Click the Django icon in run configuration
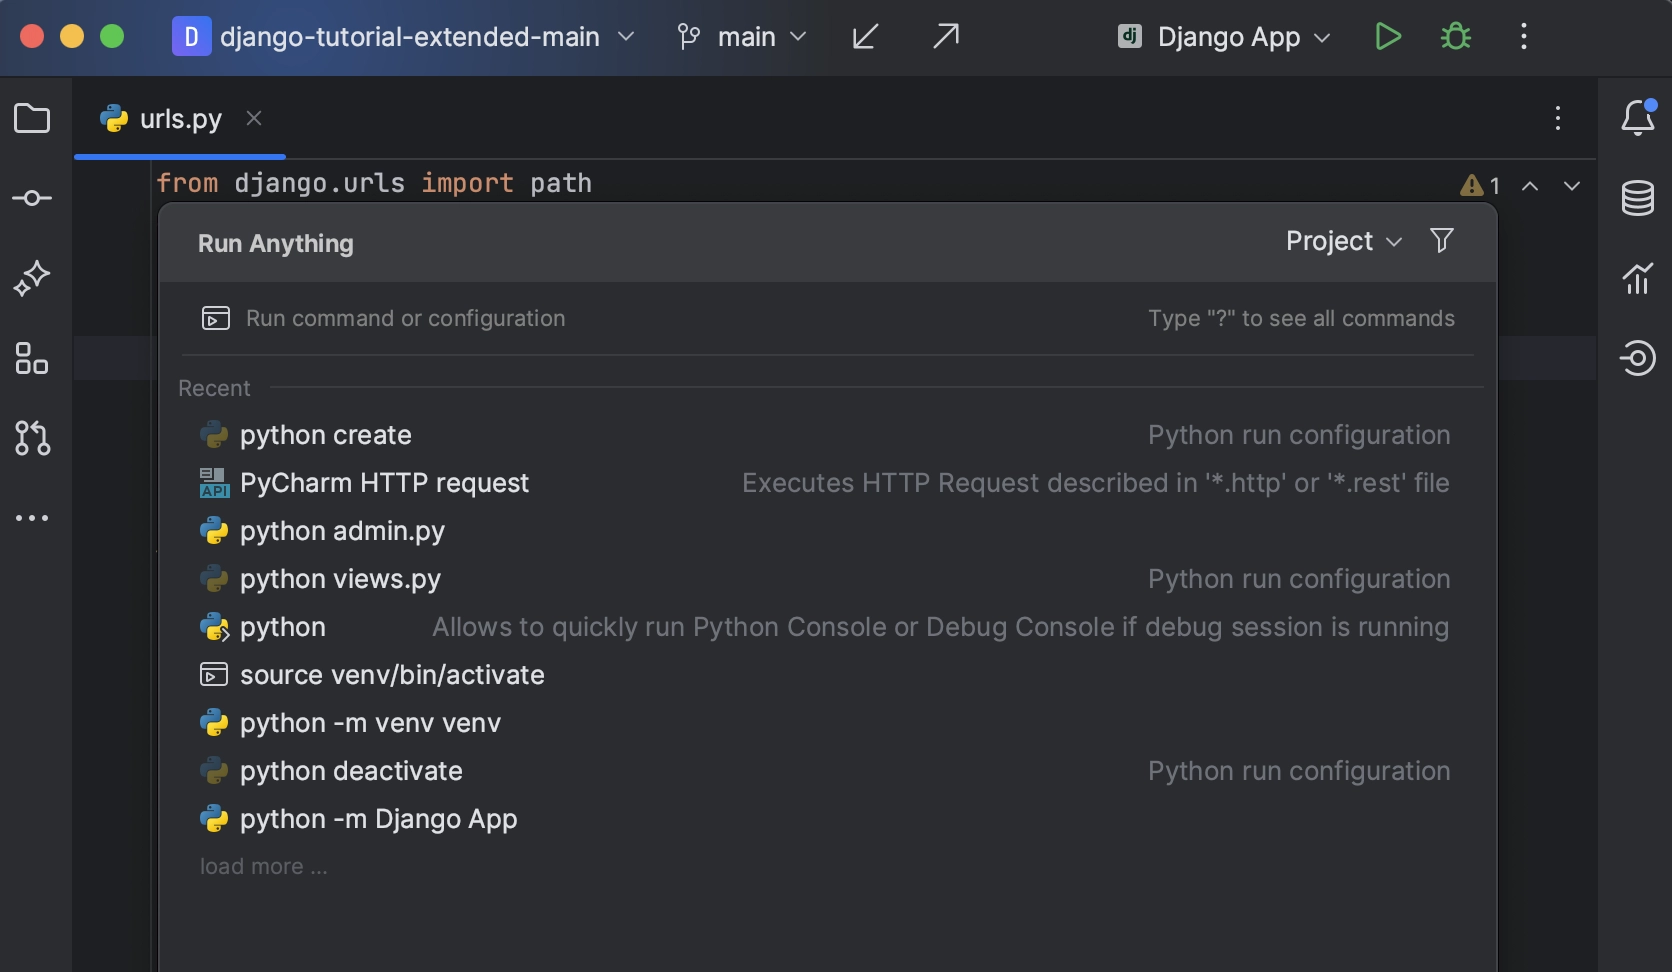1672x972 pixels. point(1130,37)
